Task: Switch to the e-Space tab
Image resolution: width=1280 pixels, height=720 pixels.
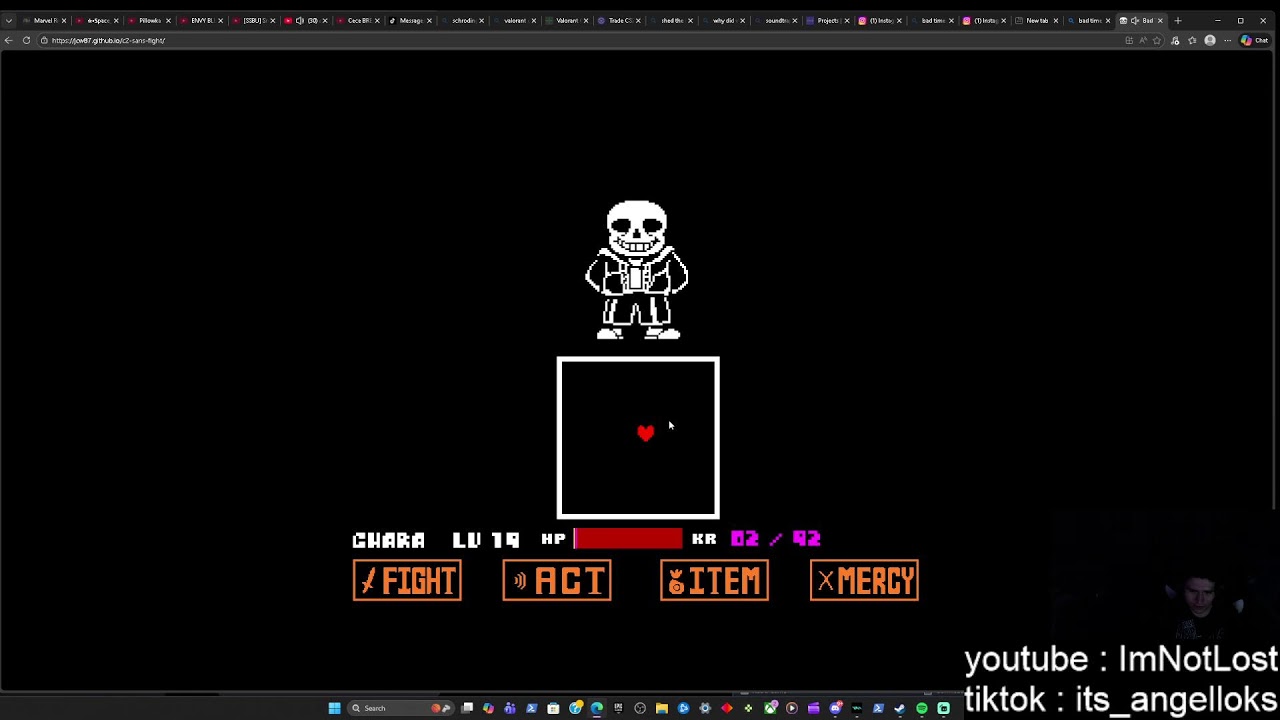Action: tap(98, 20)
